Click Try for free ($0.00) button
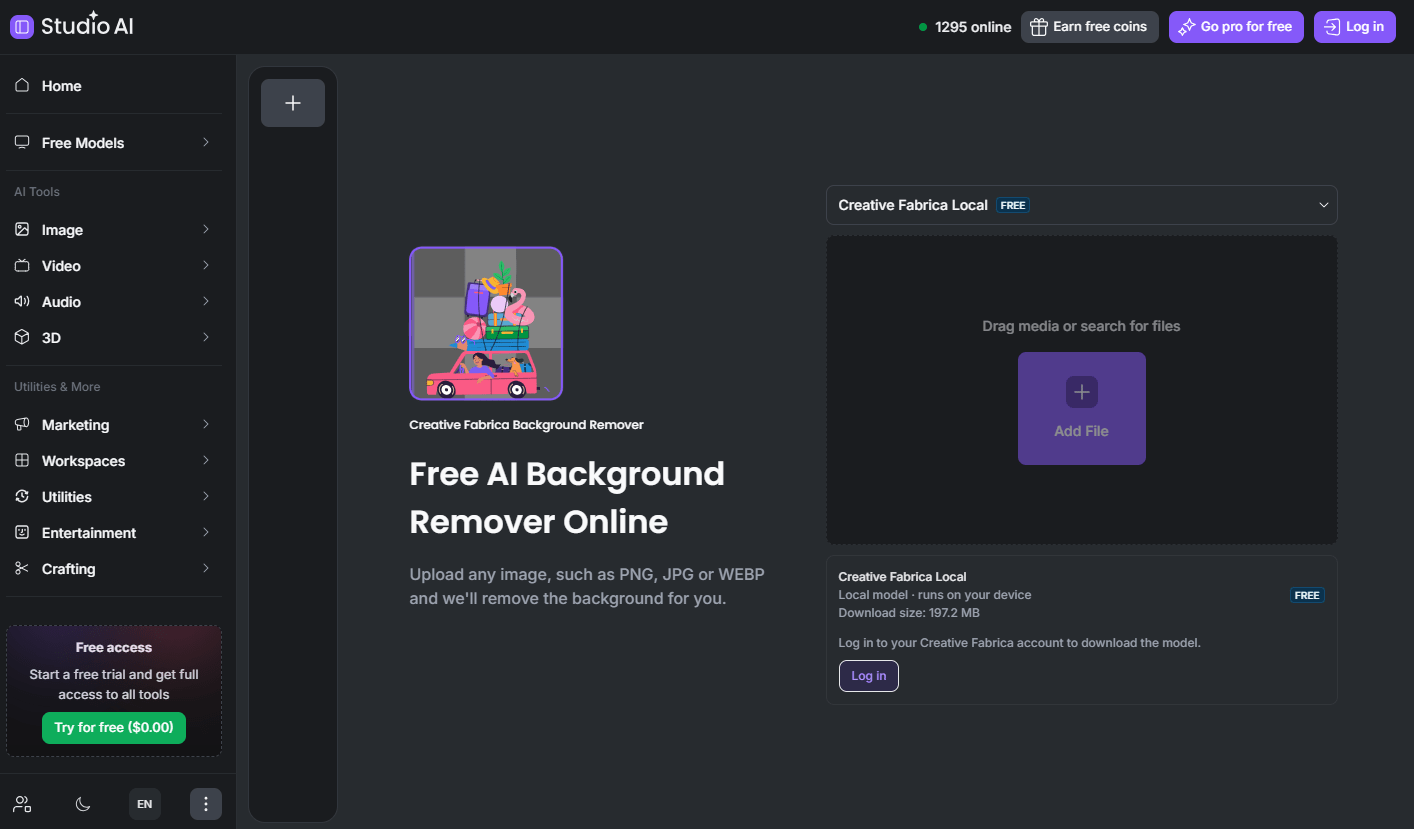The height and width of the screenshot is (829, 1414). [114, 728]
